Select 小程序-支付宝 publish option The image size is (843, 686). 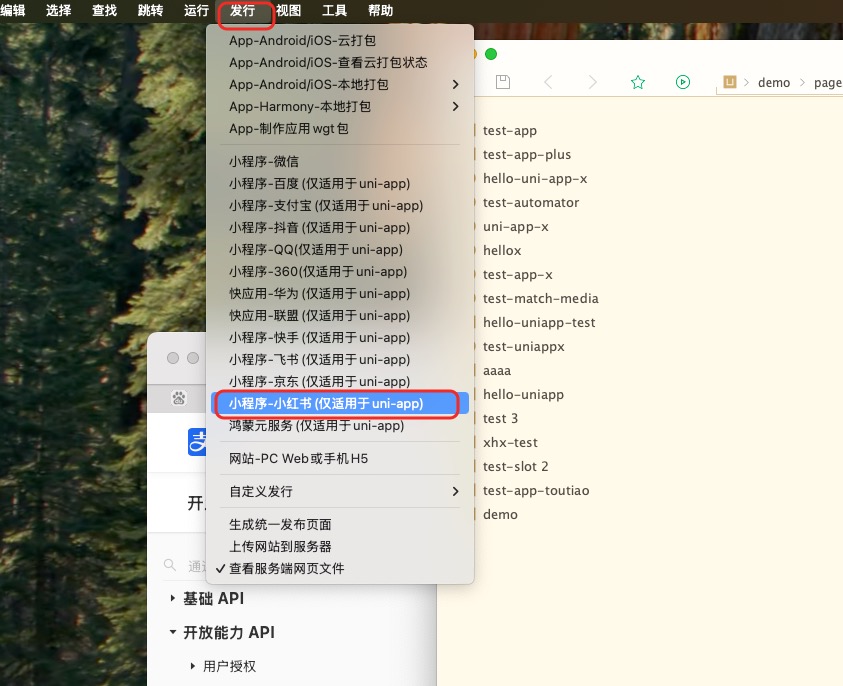(x=340, y=205)
